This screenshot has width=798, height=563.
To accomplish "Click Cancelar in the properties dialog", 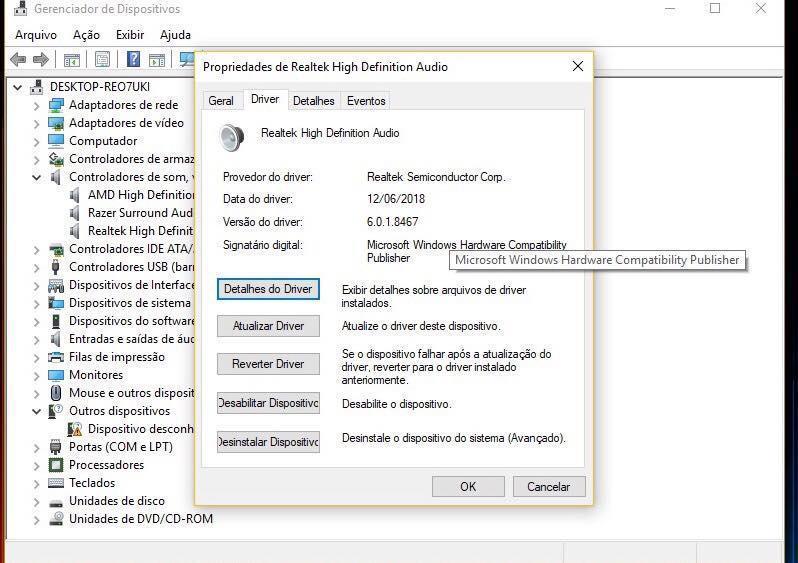I will pyautogui.click(x=549, y=487).
